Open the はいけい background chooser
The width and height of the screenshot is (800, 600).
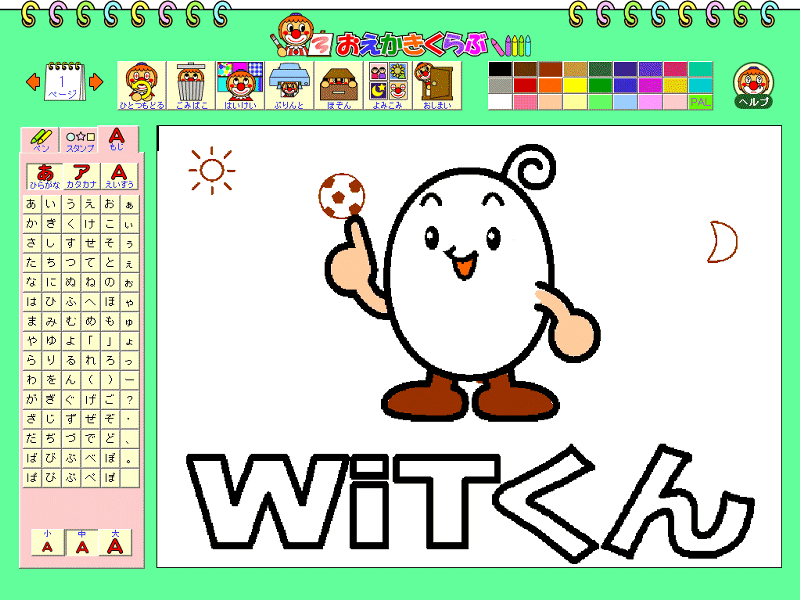(240, 86)
